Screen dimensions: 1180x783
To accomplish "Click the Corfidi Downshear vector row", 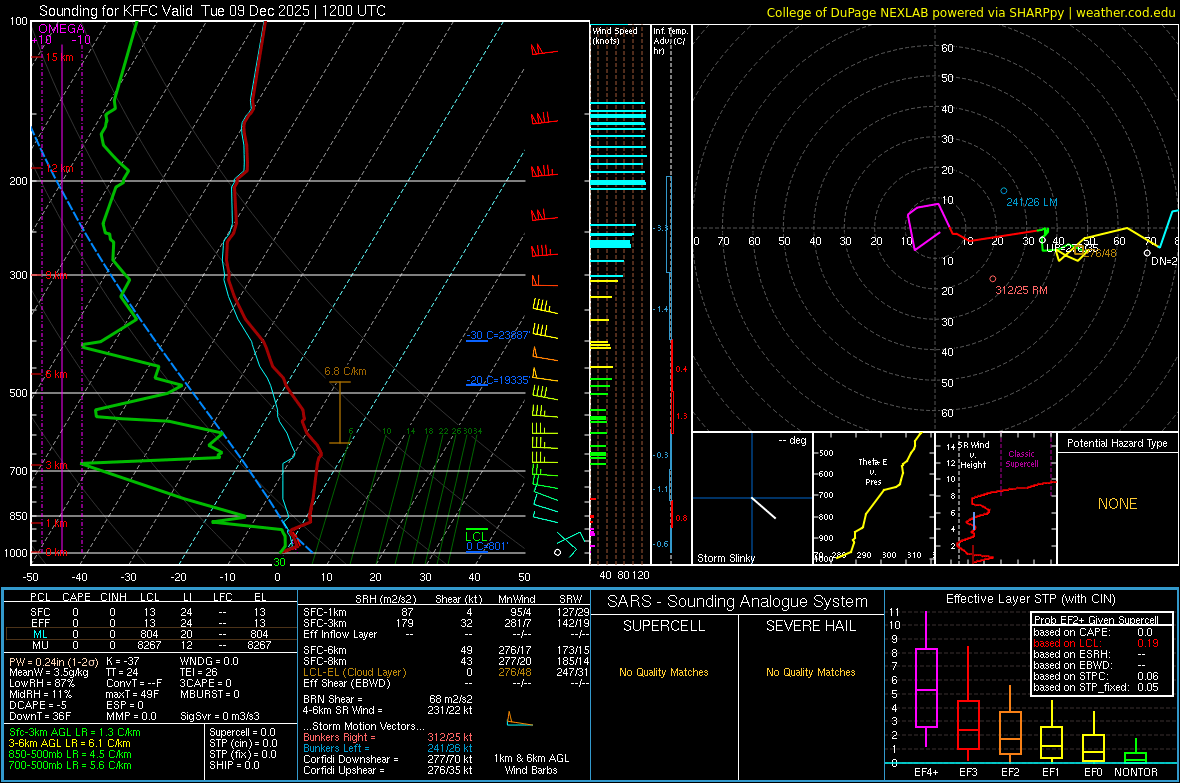I will tap(388, 759).
